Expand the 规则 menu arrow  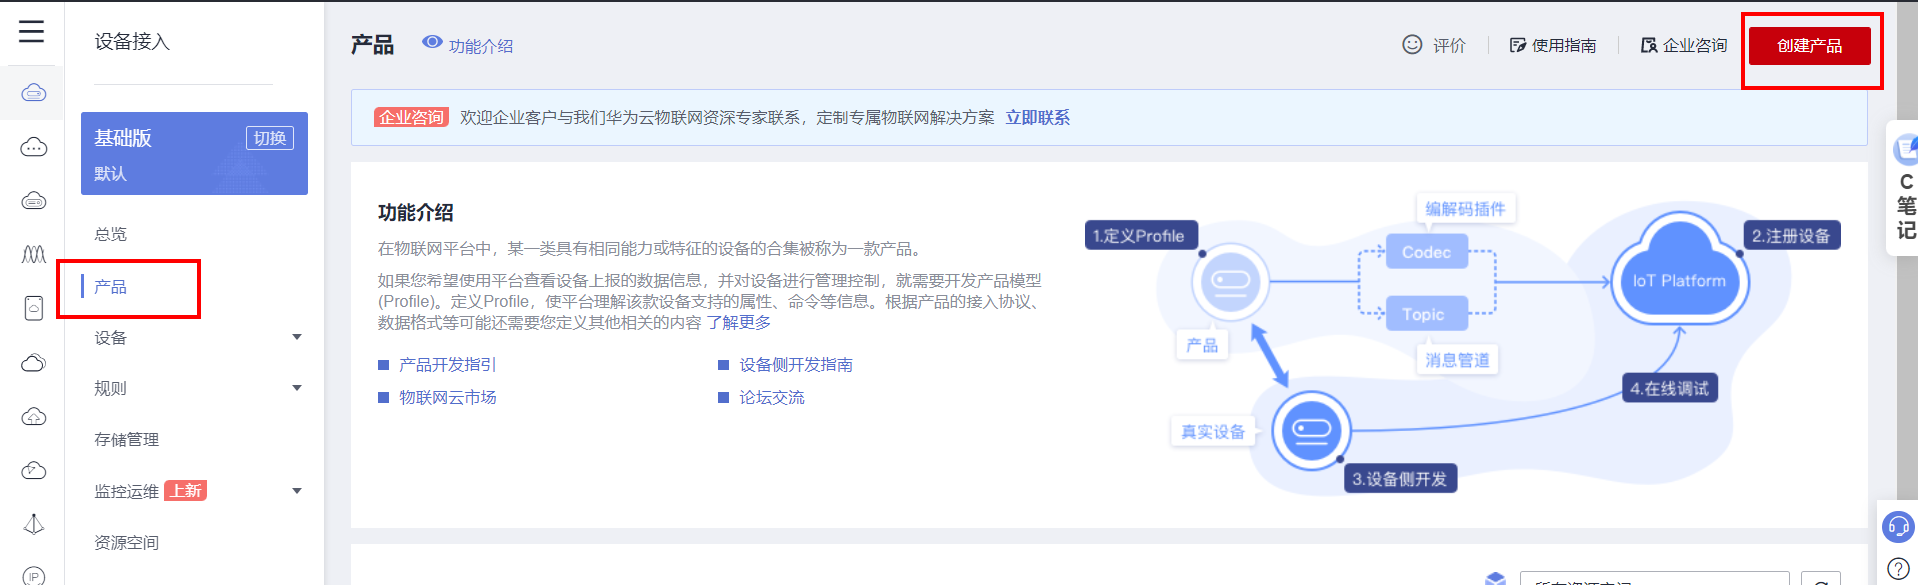click(x=297, y=388)
